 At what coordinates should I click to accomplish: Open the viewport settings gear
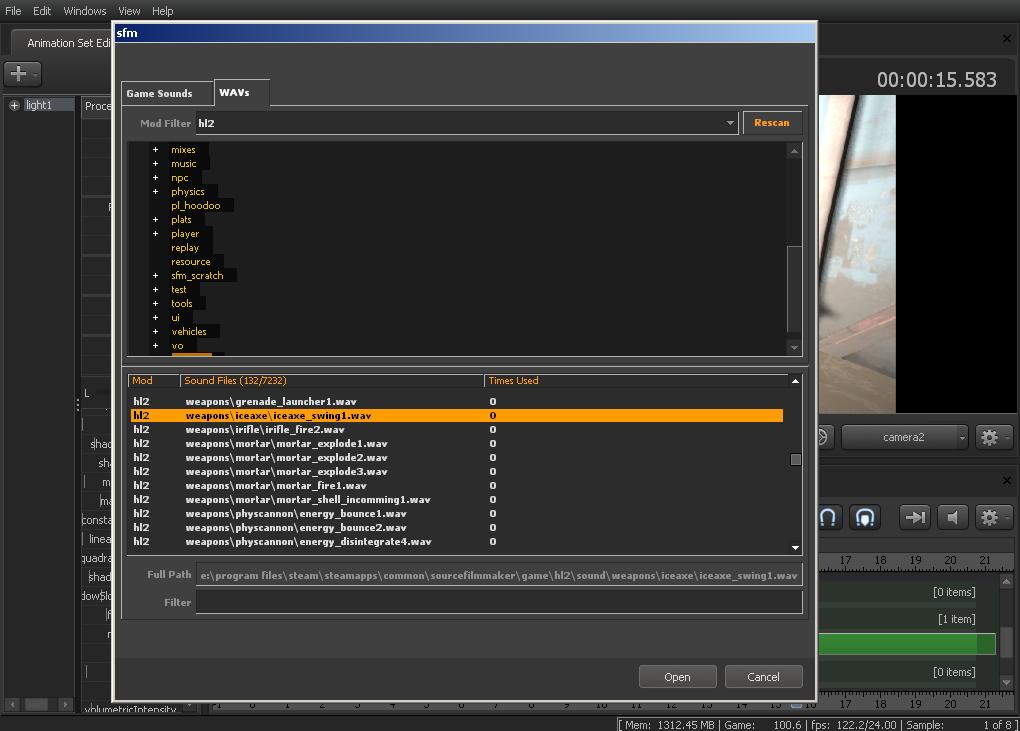pyautogui.click(x=989, y=437)
